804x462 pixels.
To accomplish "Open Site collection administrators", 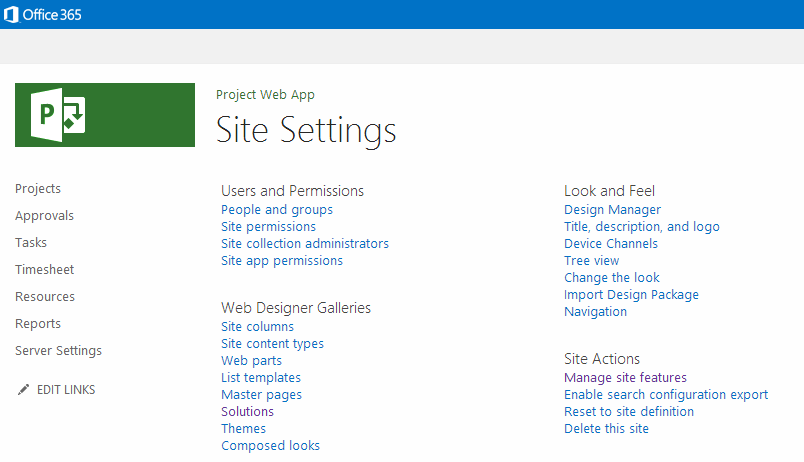I will (305, 244).
